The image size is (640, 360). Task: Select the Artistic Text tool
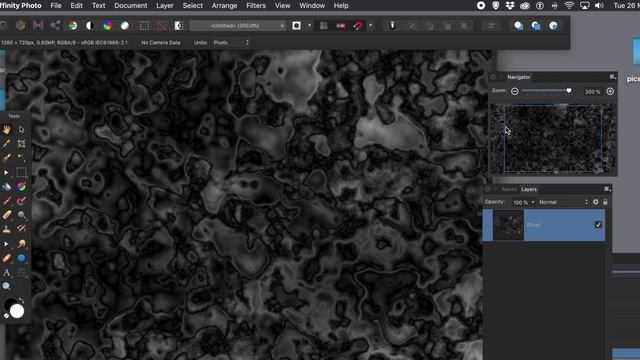pyautogui.click(x=7, y=272)
